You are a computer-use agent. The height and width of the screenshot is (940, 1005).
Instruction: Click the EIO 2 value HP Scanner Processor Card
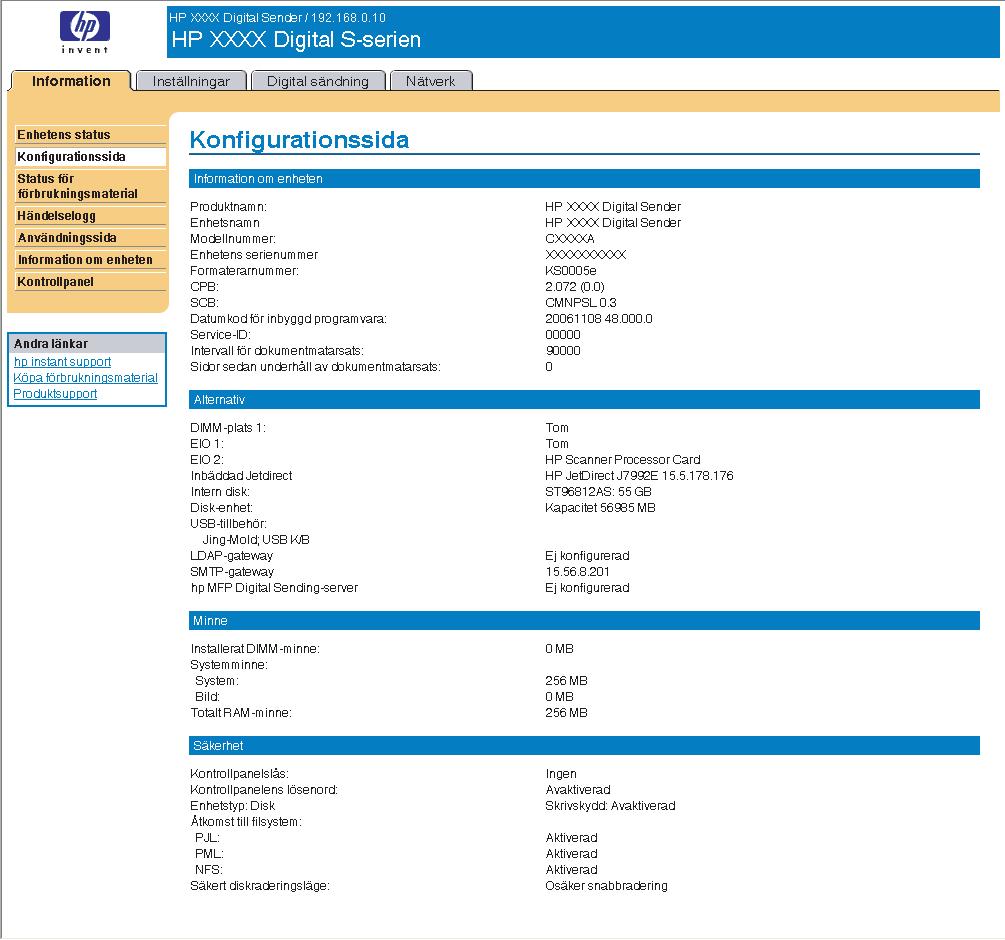pyautogui.click(x=622, y=459)
